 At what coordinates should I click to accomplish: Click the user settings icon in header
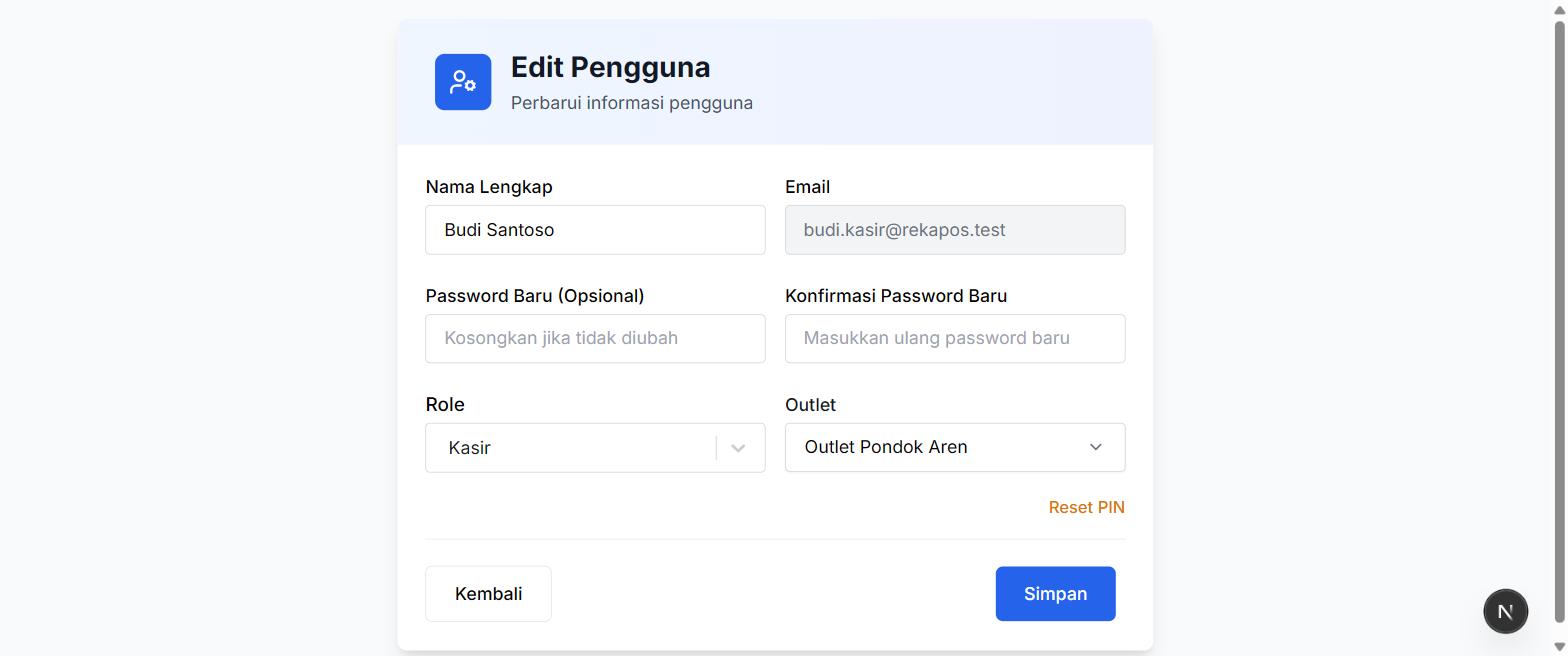tap(463, 82)
